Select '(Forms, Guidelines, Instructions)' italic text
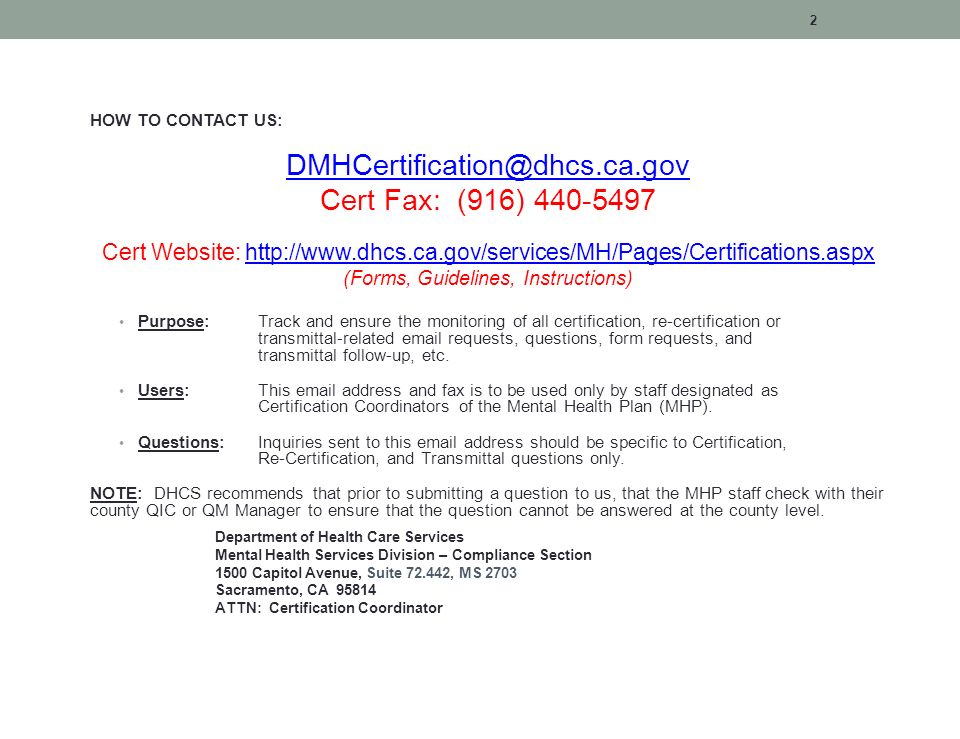Viewport: 960px width, 739px height. click(x=488, y=278)
